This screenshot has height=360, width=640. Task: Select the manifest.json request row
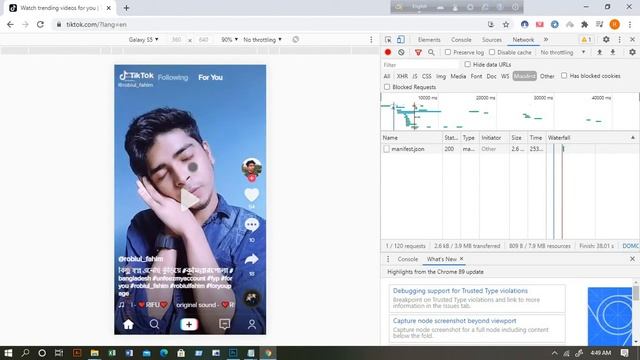(x=510, y=149)
